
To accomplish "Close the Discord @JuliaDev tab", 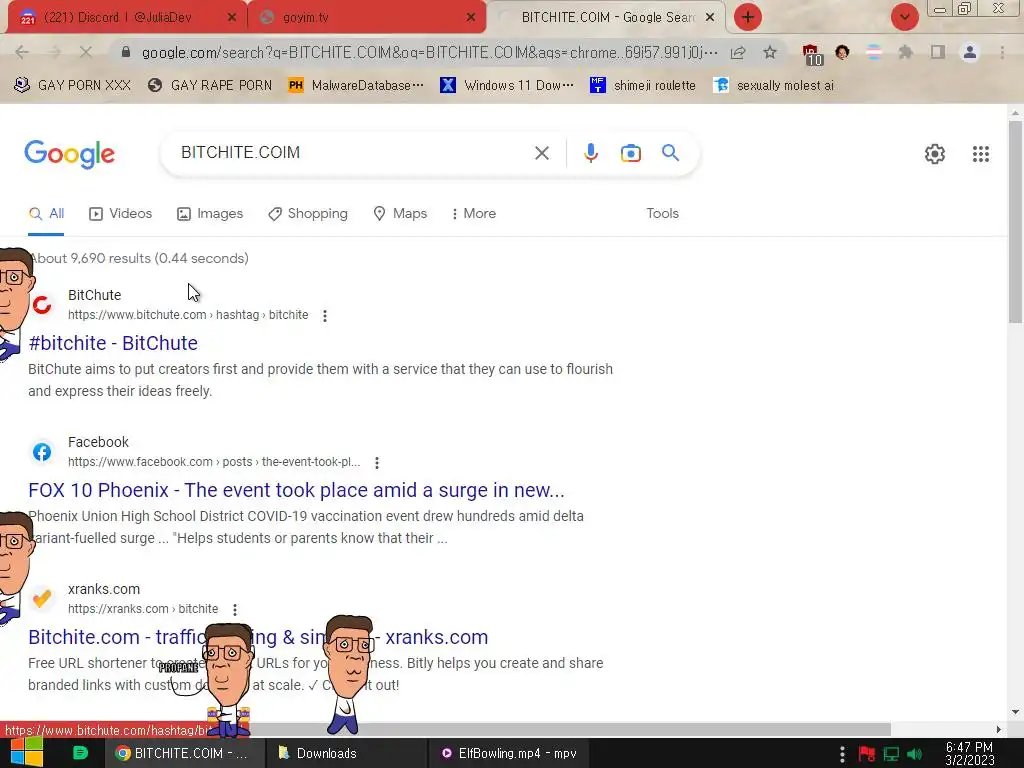I will [232, 18].
